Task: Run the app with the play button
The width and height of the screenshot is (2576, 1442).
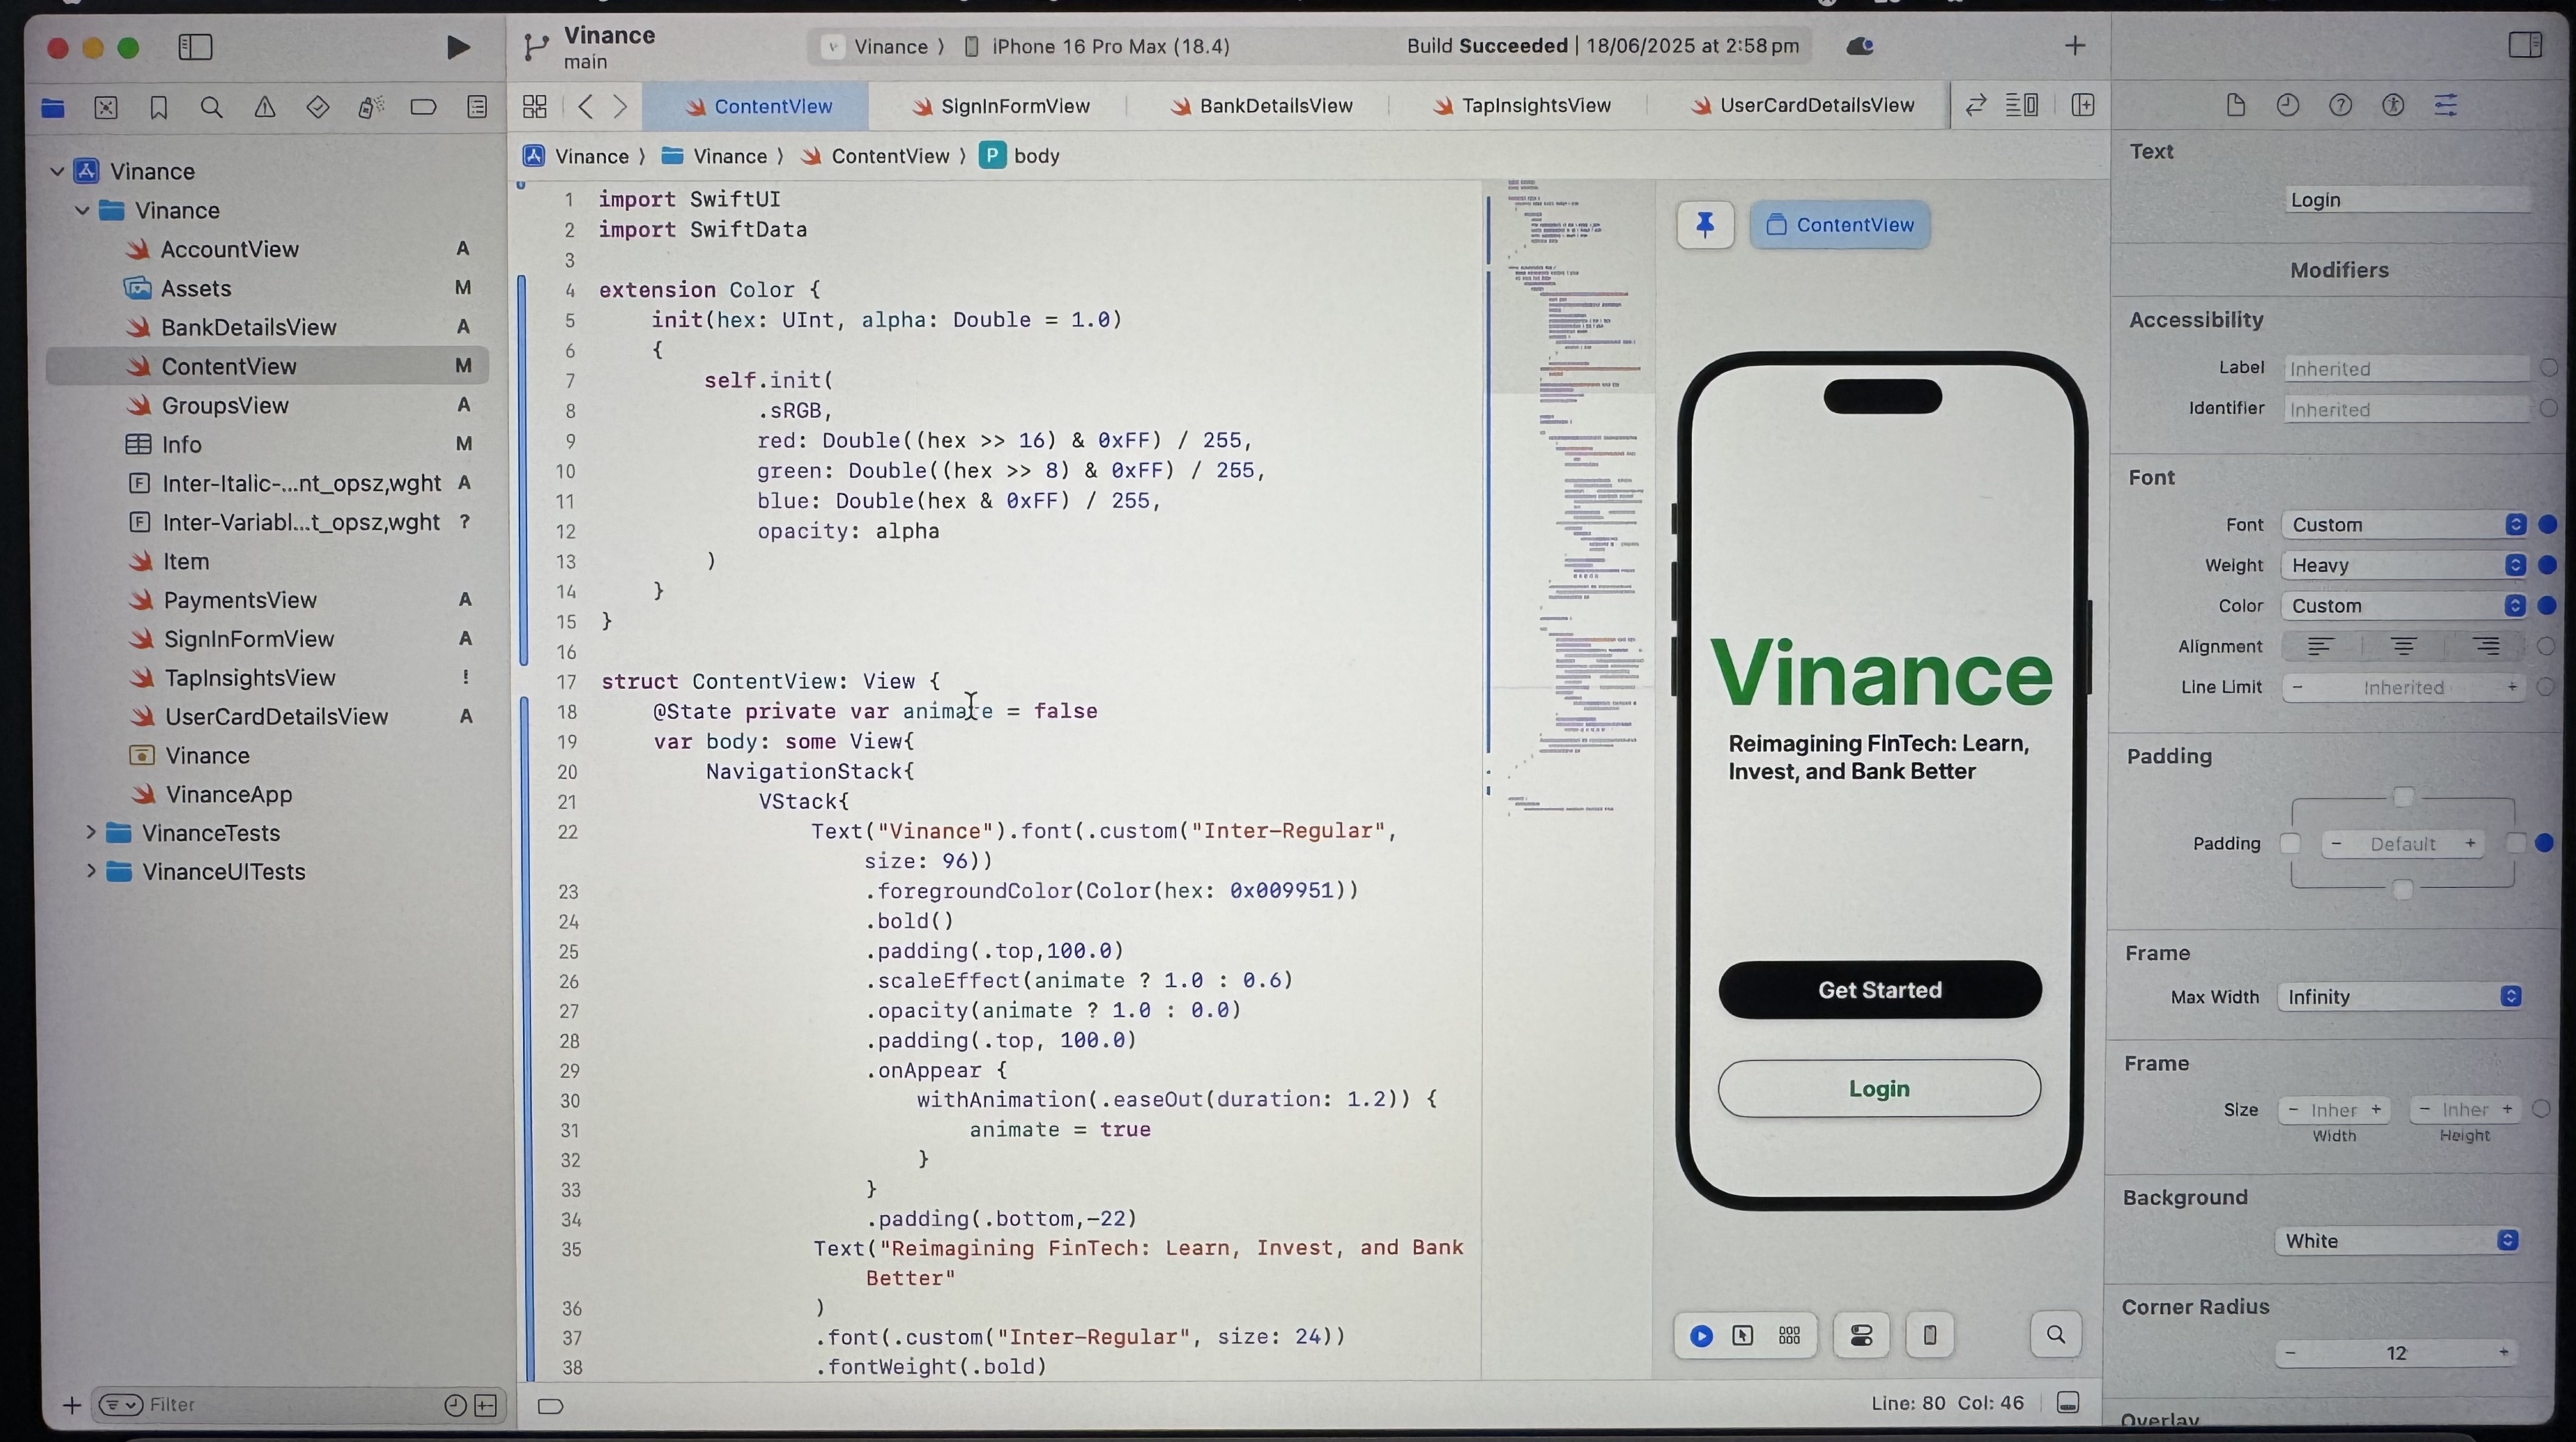Action: [x=458, y=47]
